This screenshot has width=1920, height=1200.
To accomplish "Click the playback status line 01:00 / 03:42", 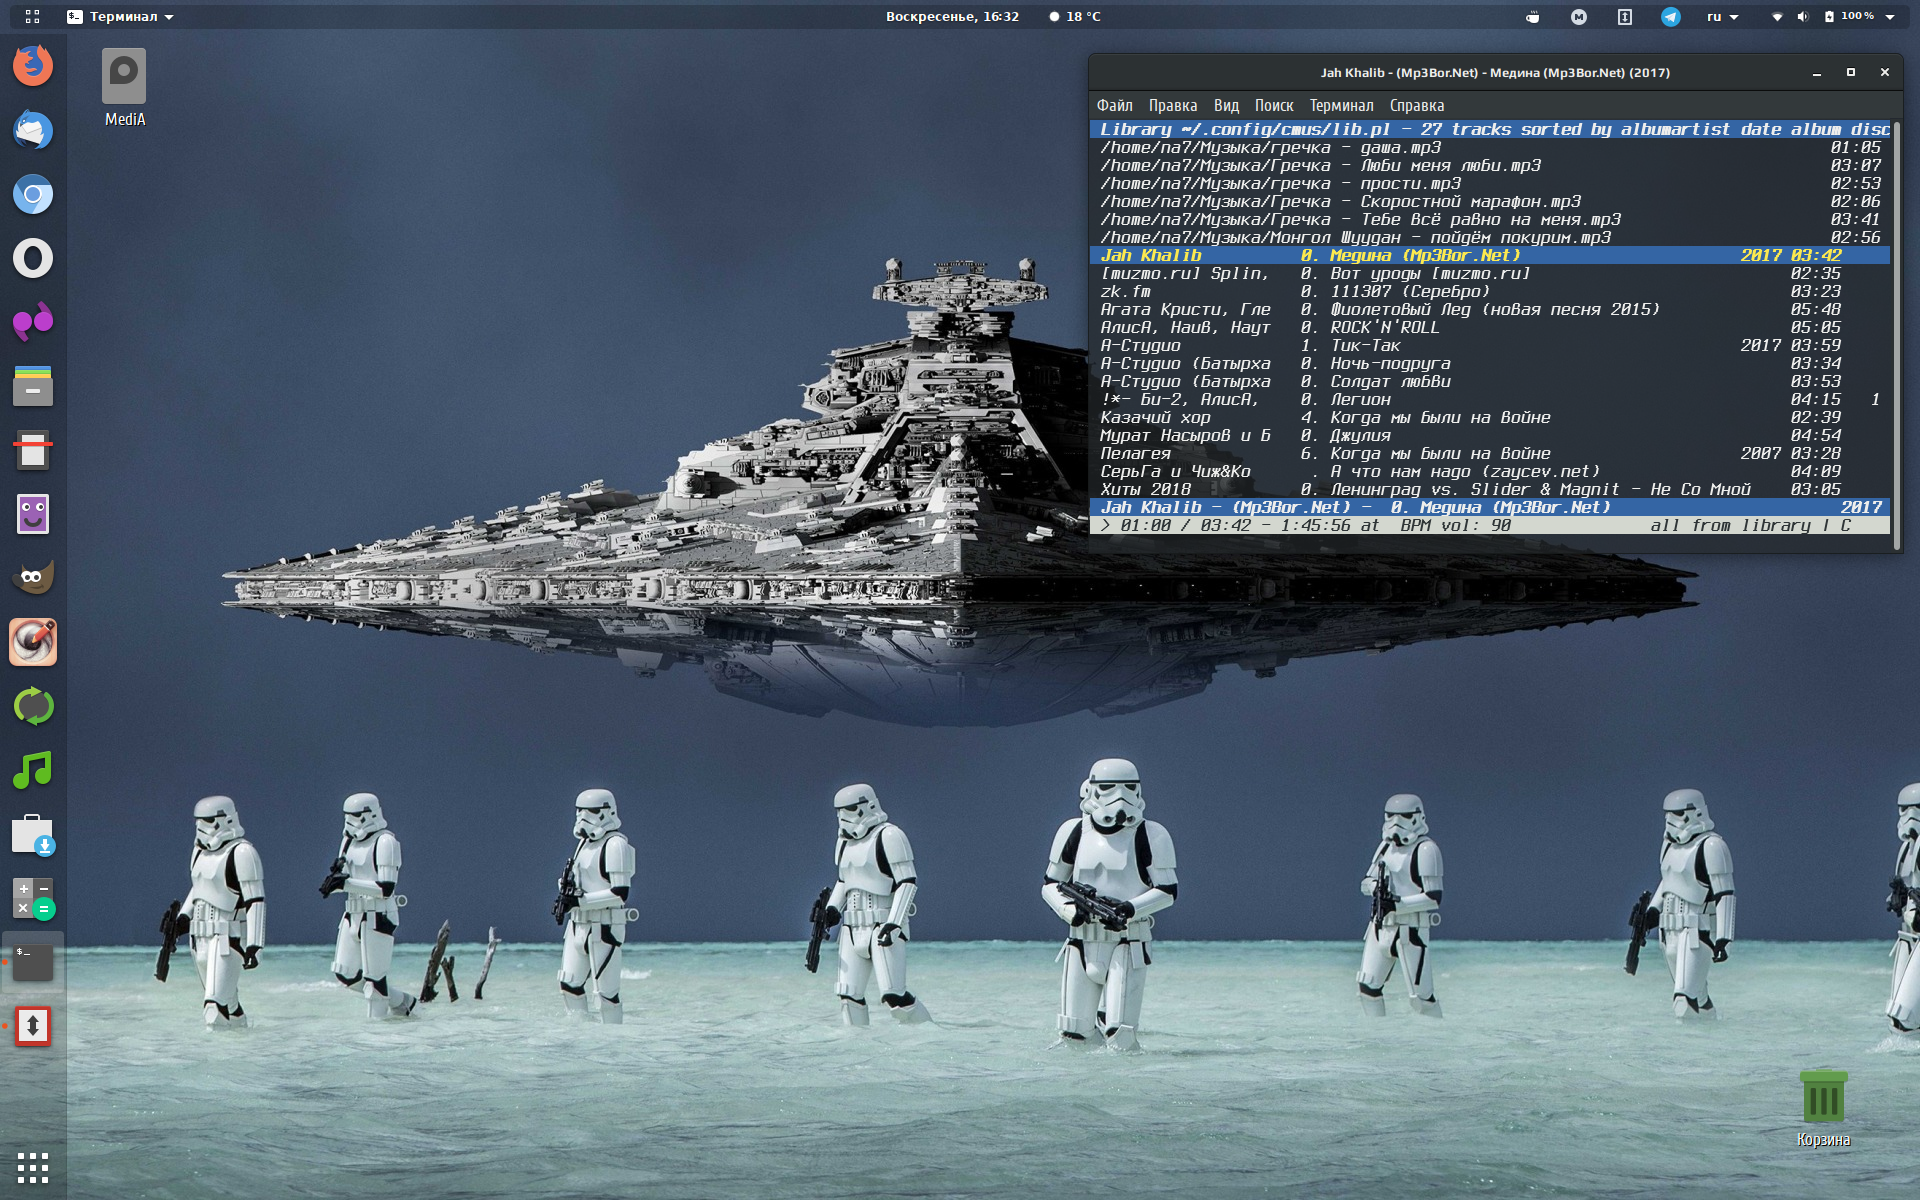I will tap(1490, 525).
